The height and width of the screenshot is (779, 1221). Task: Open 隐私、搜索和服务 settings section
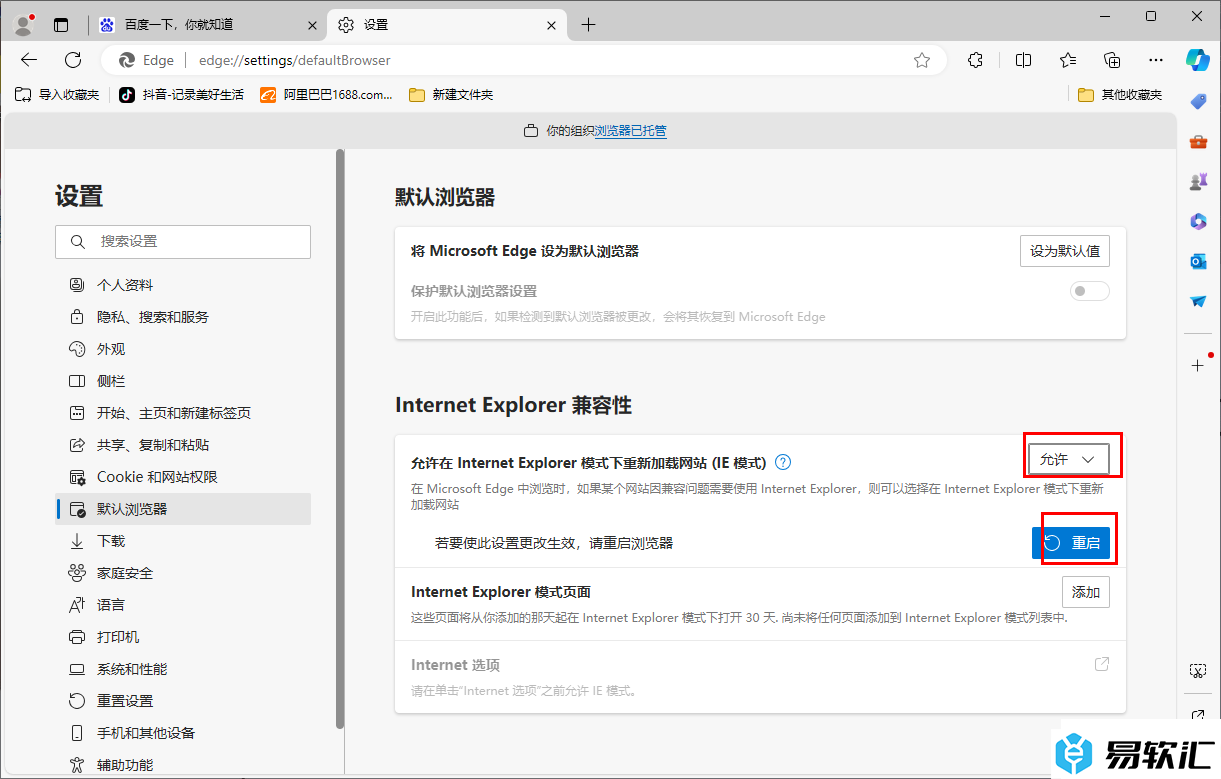point(183,317)
